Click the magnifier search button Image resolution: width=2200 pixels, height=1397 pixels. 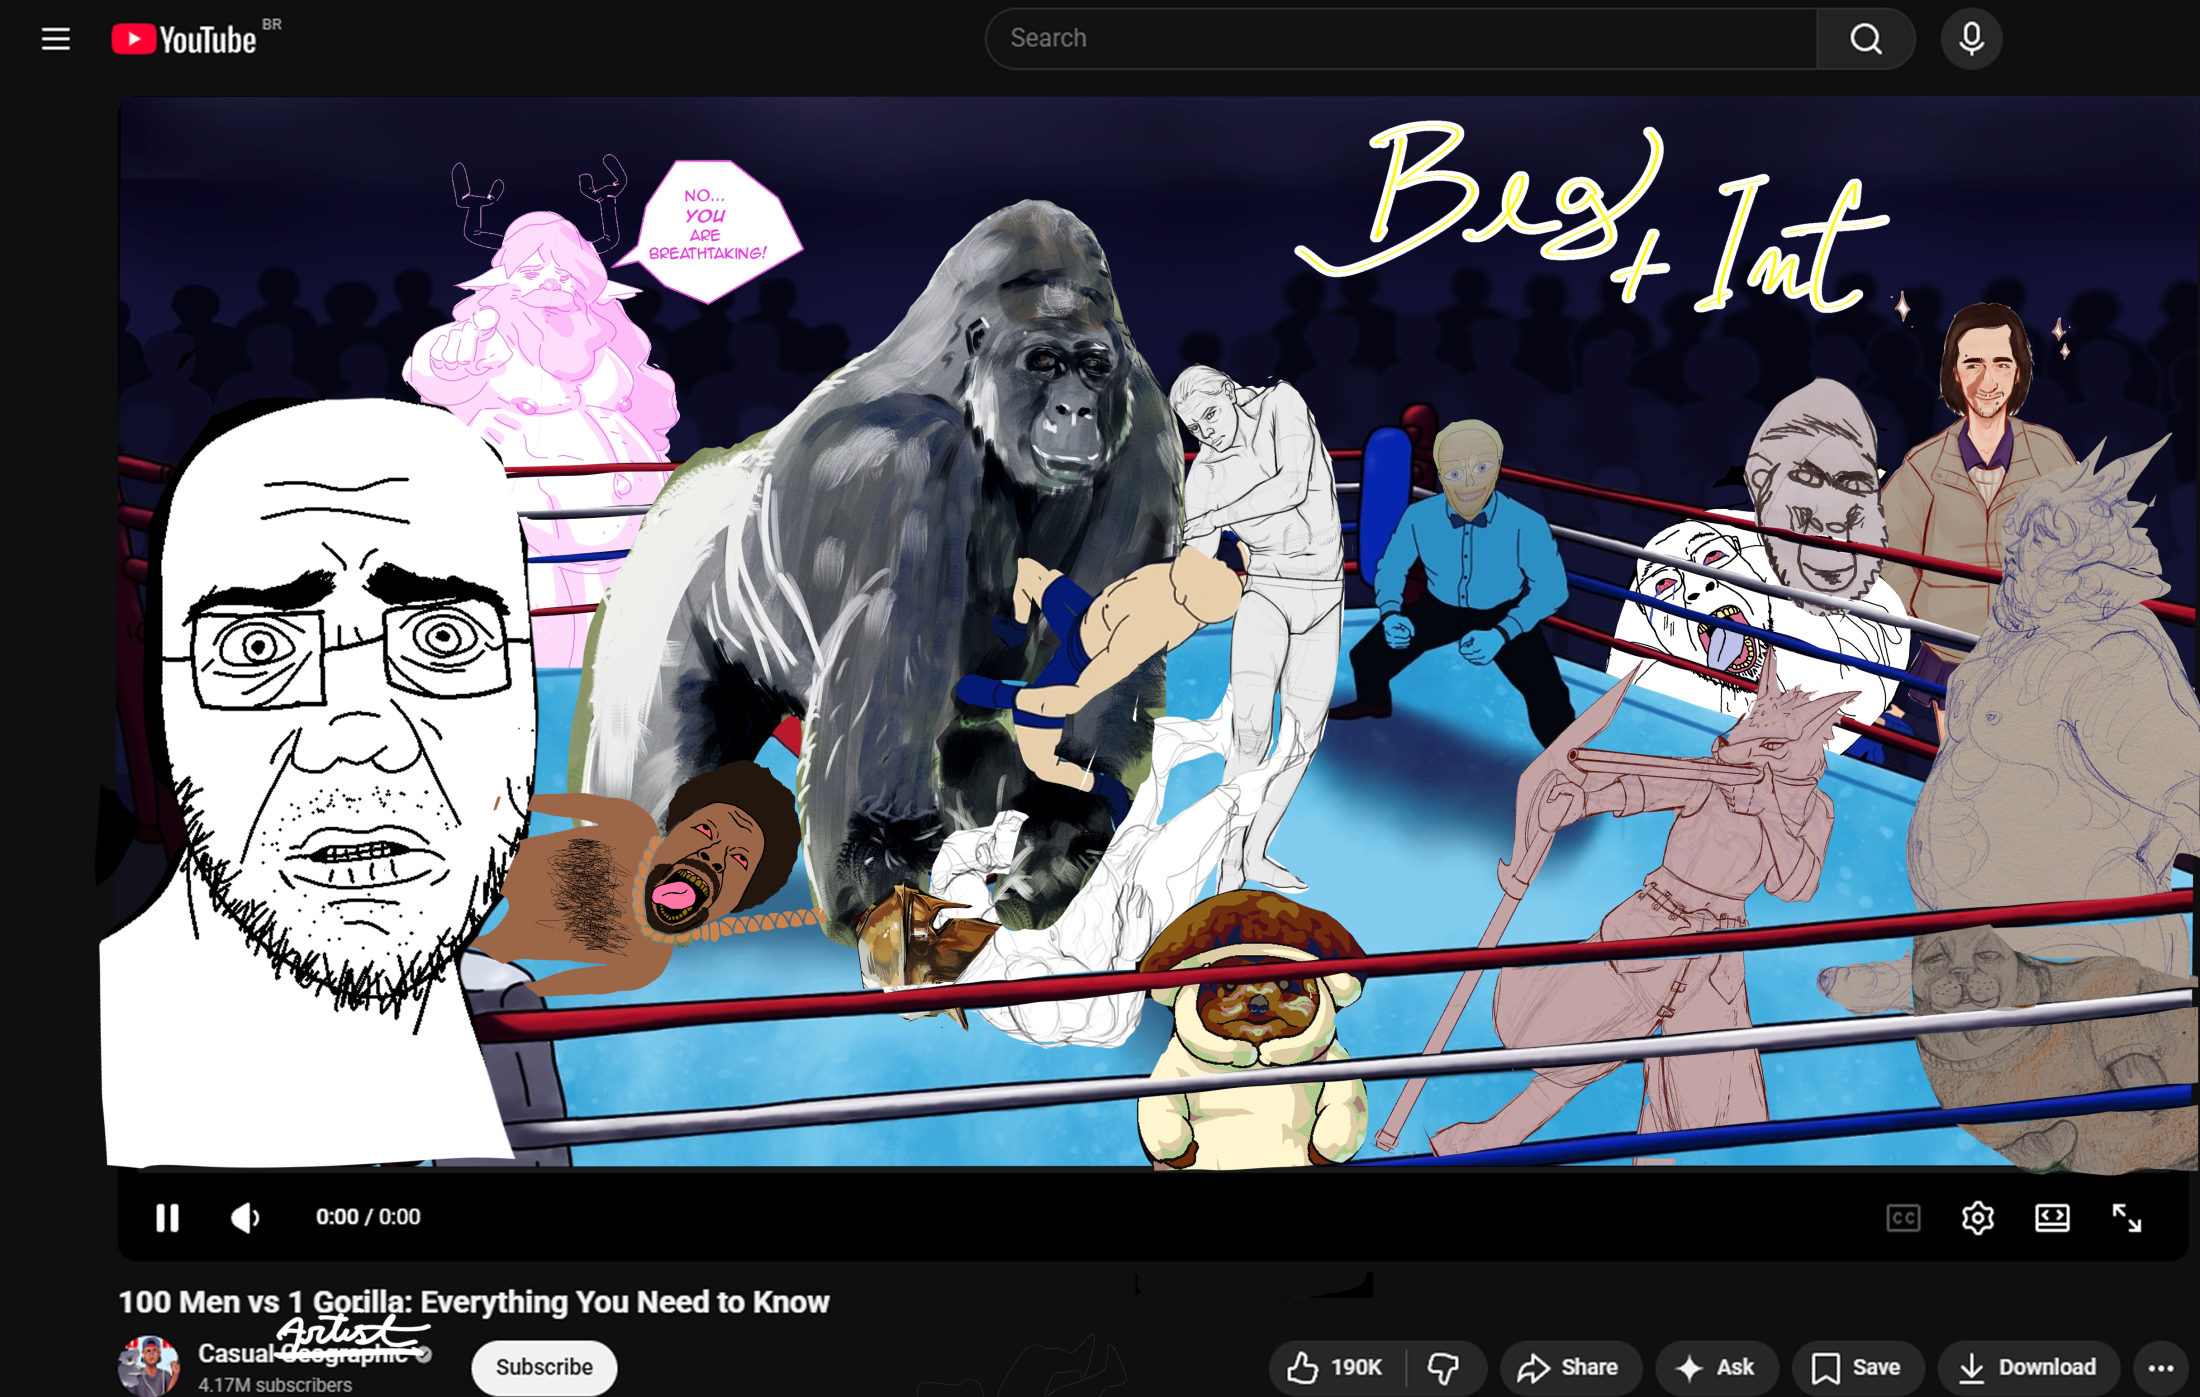pos(1865,39)
